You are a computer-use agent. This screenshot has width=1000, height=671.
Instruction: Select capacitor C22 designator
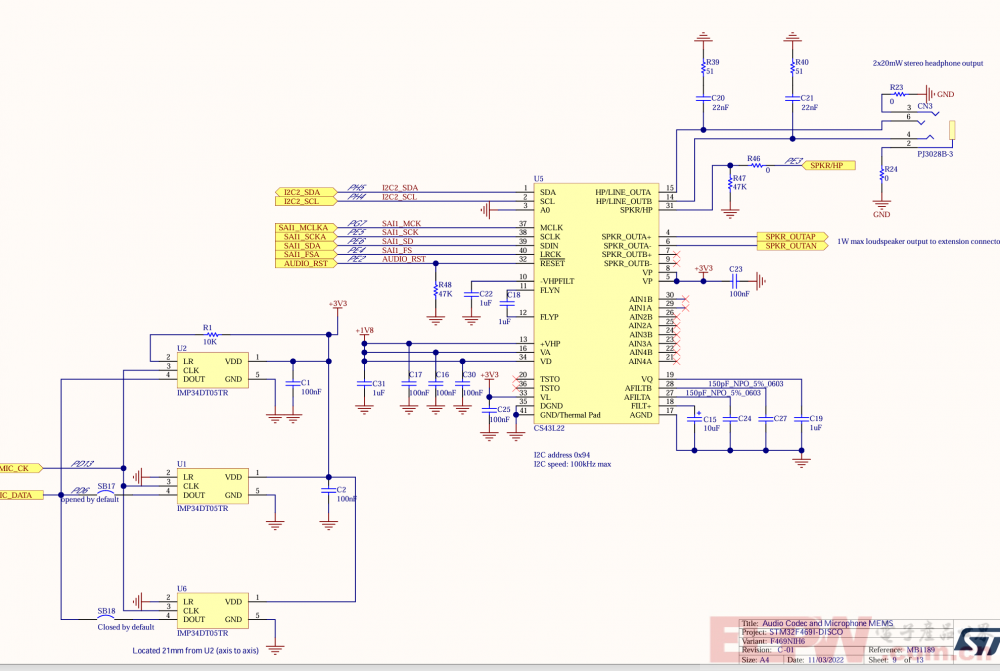coord(486,294)
